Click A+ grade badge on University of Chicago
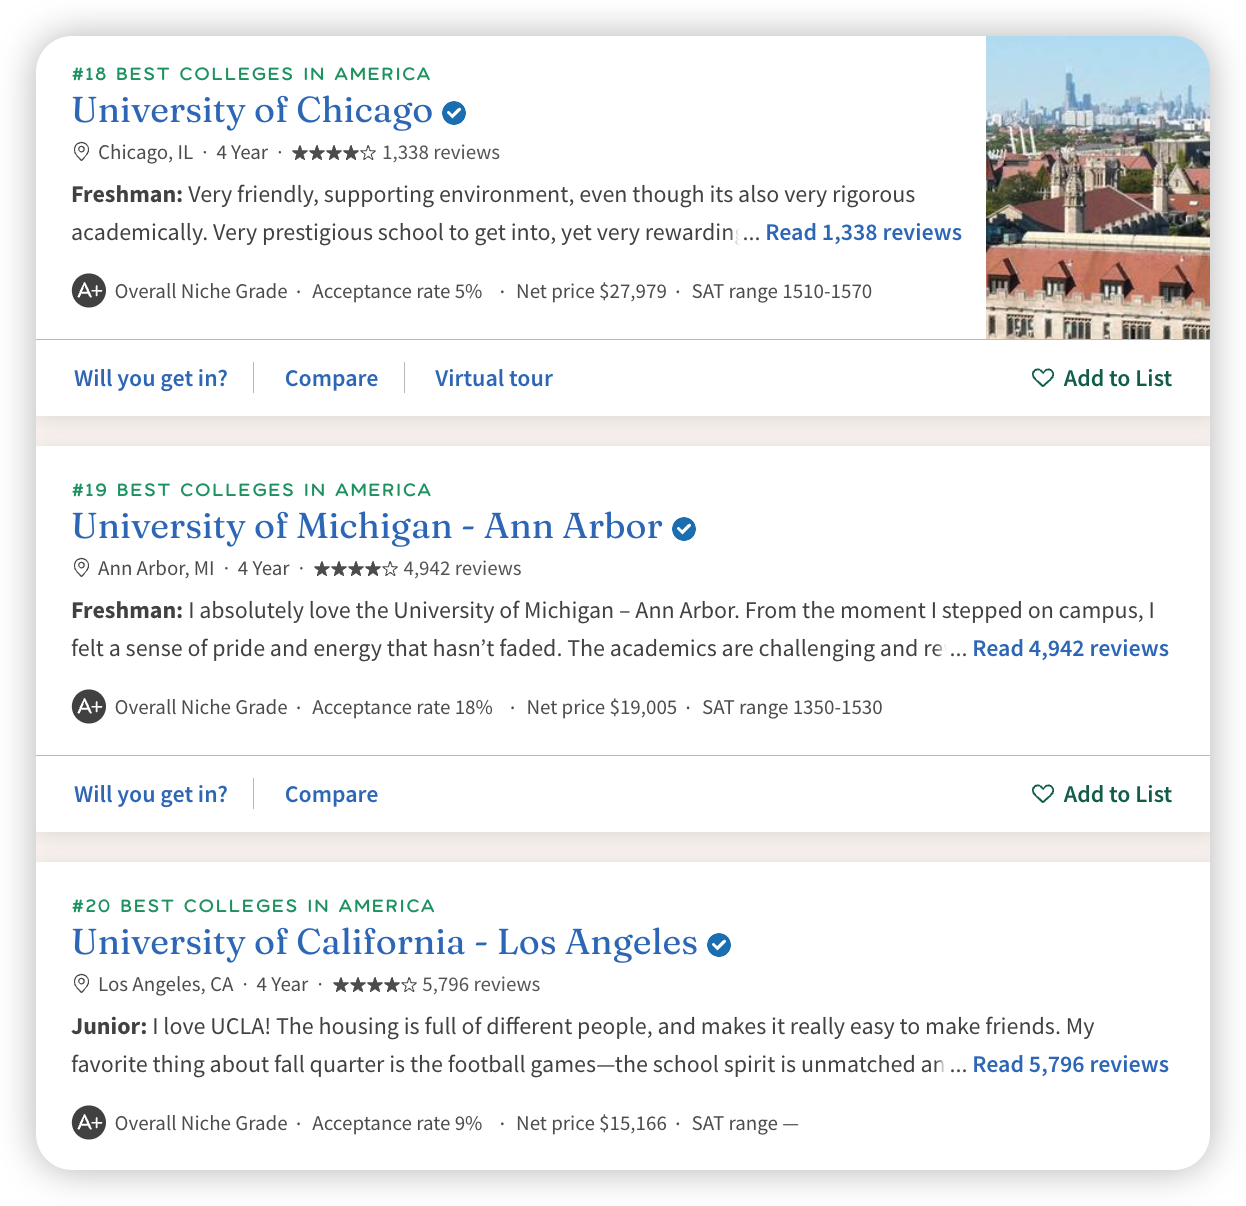1246x1206 pixels. coord(89,291)
